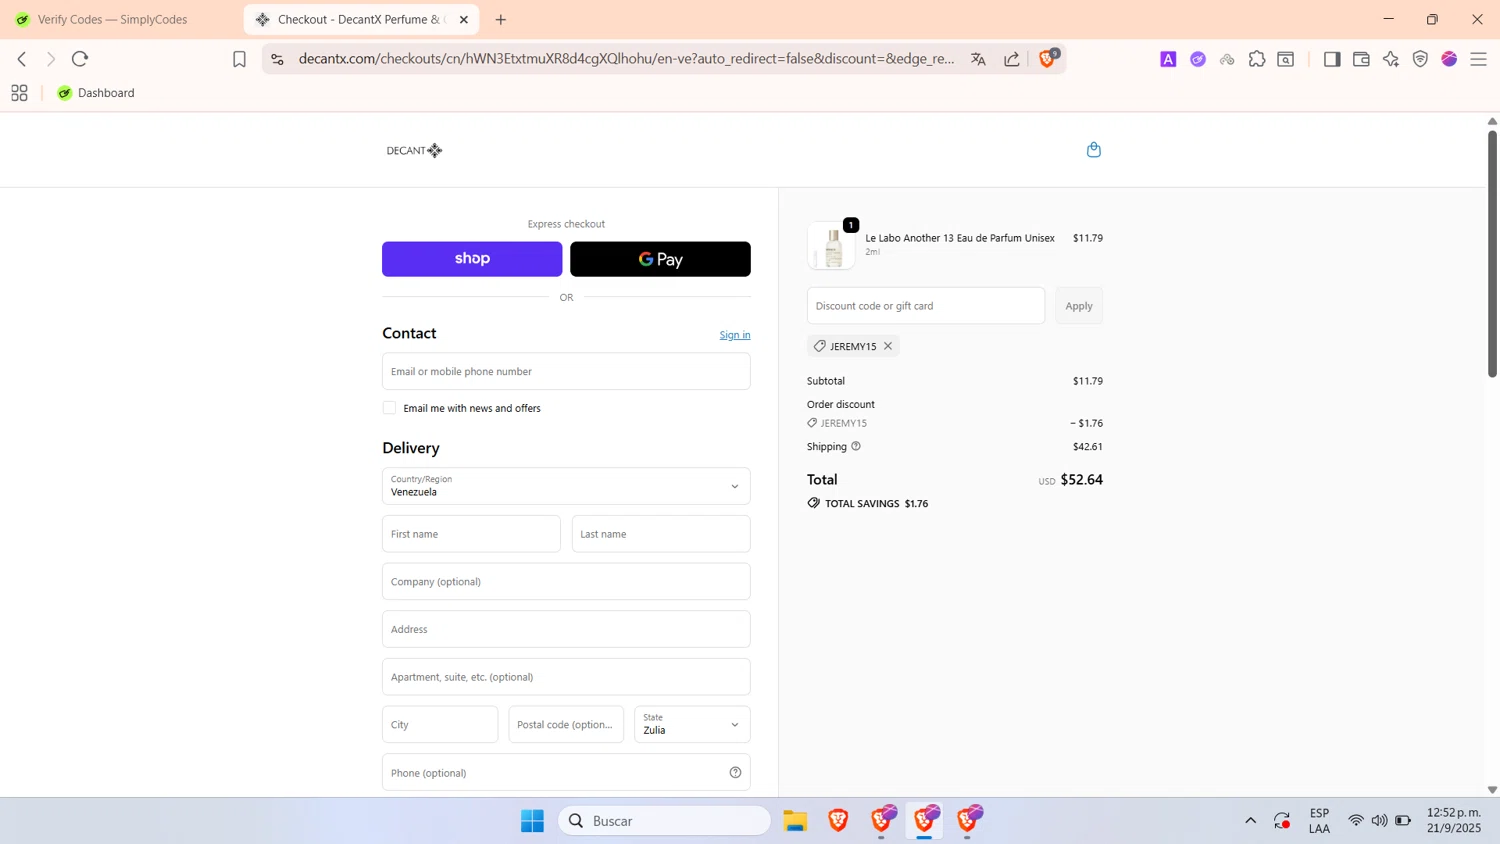Focus the Last name field
This screenshot has height=844, width=1500.
pyautogui.click(x=661, y=534)
